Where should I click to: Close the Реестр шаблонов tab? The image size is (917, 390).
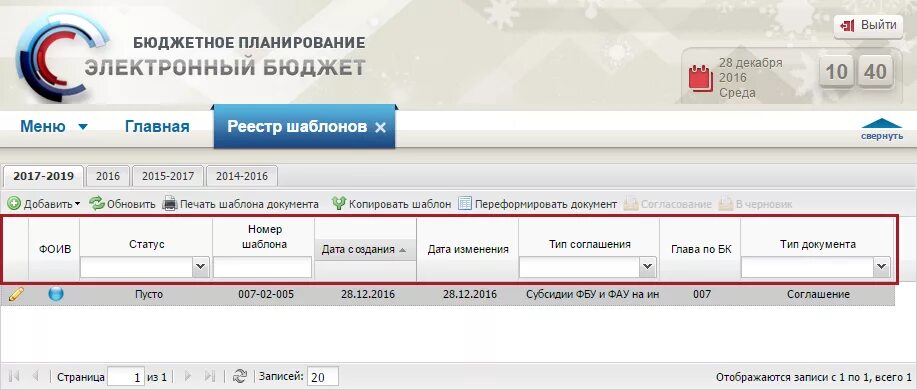[380, 127]
